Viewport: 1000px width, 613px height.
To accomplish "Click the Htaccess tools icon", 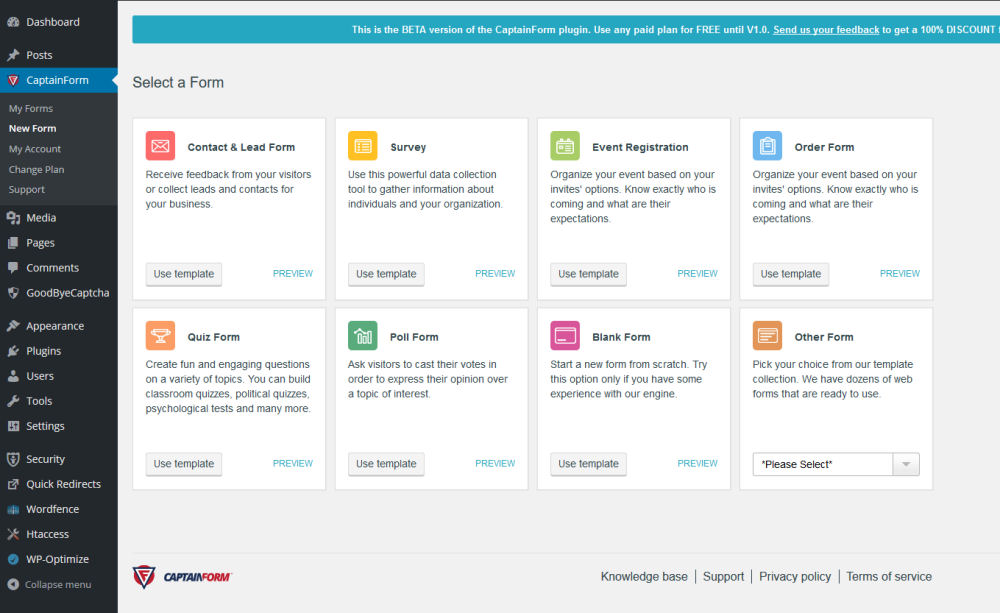I will click(13, 534).
